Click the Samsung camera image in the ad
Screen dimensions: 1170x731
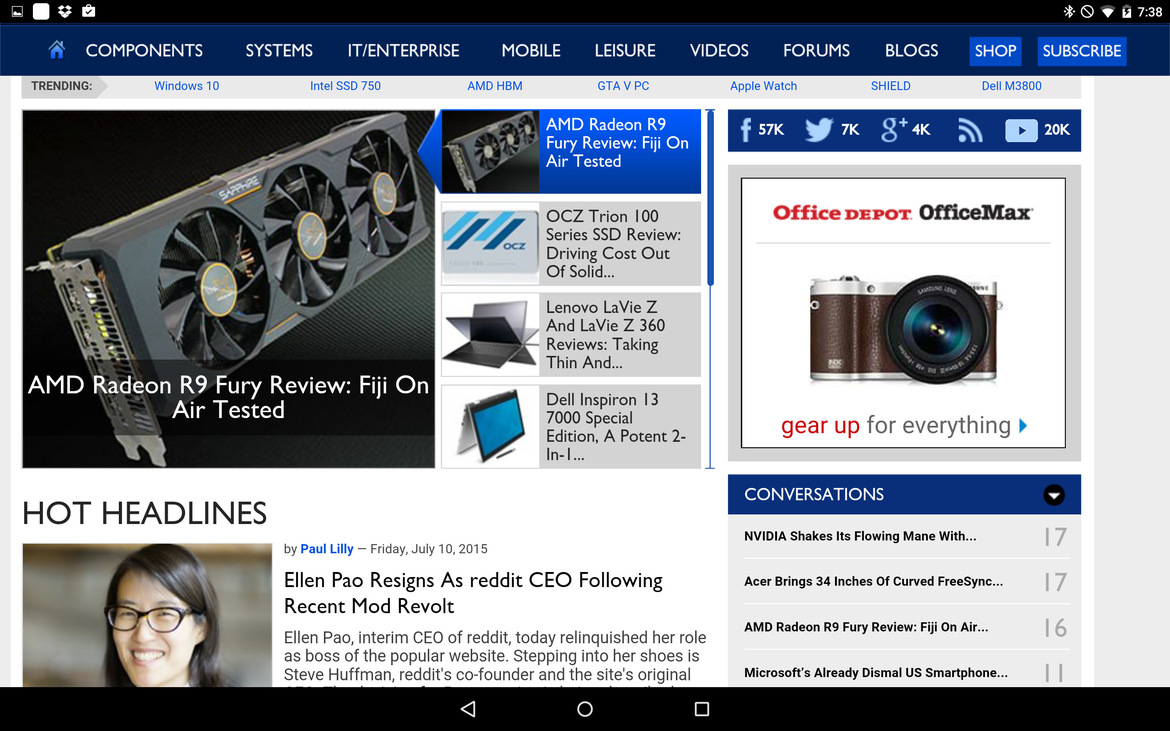904,330
